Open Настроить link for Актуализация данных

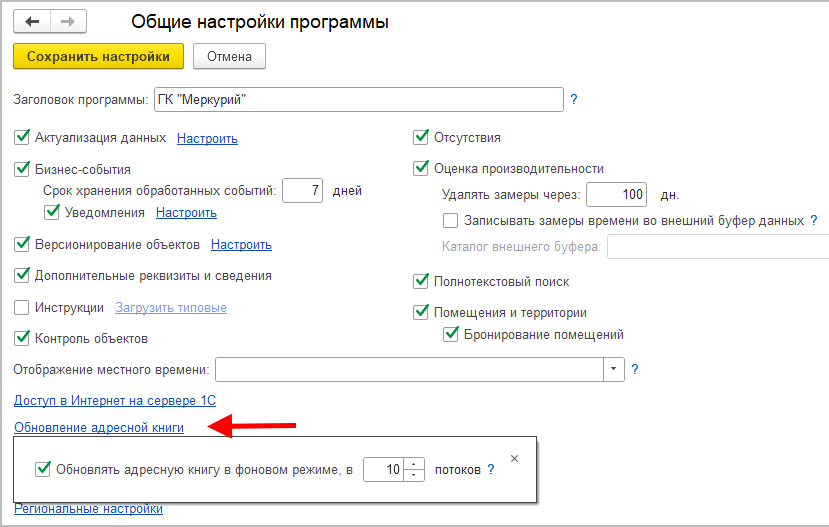click(207, 138)
